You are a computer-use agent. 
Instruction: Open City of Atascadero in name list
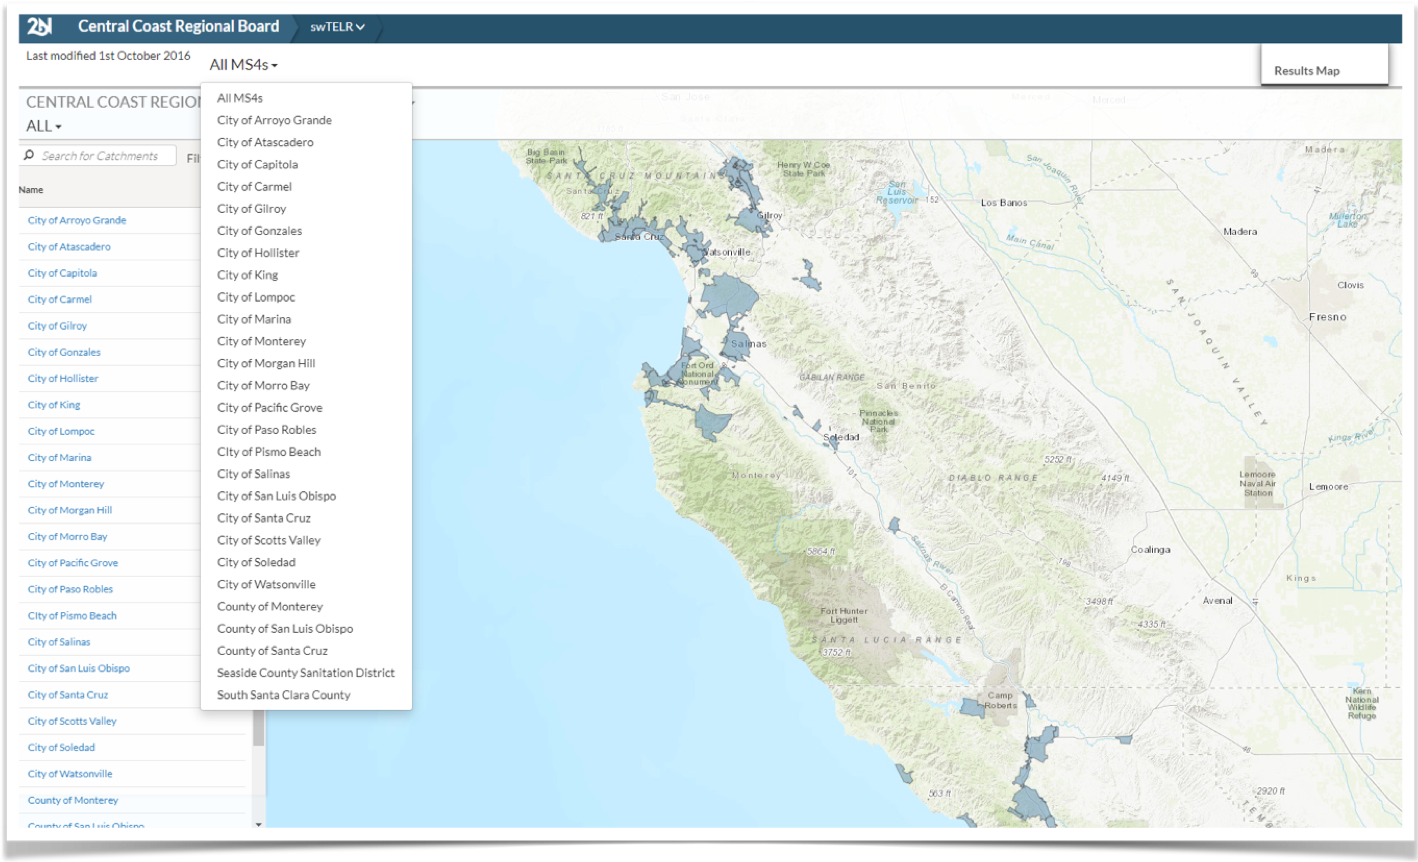click(69, 247)
